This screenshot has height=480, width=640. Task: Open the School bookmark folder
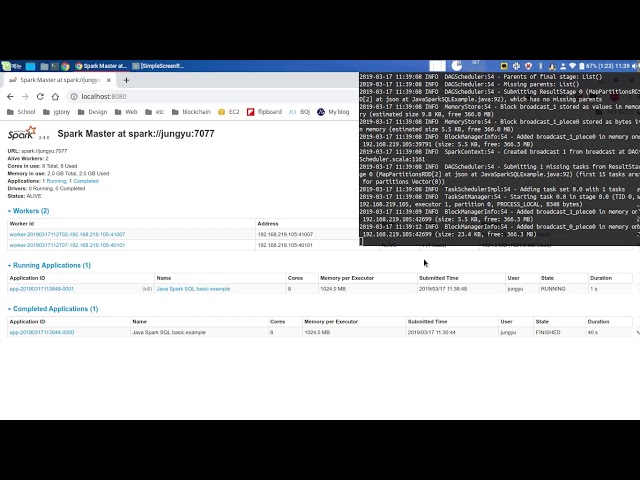pos(21,112)
